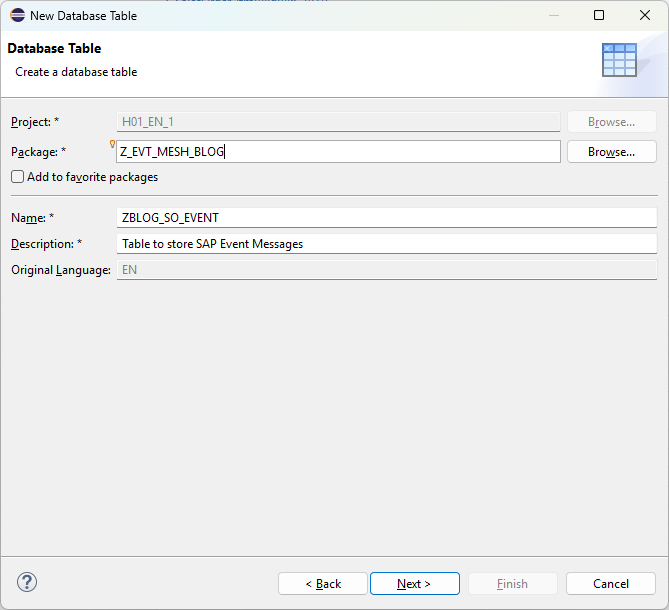Click the Finish button

(512, 584)
